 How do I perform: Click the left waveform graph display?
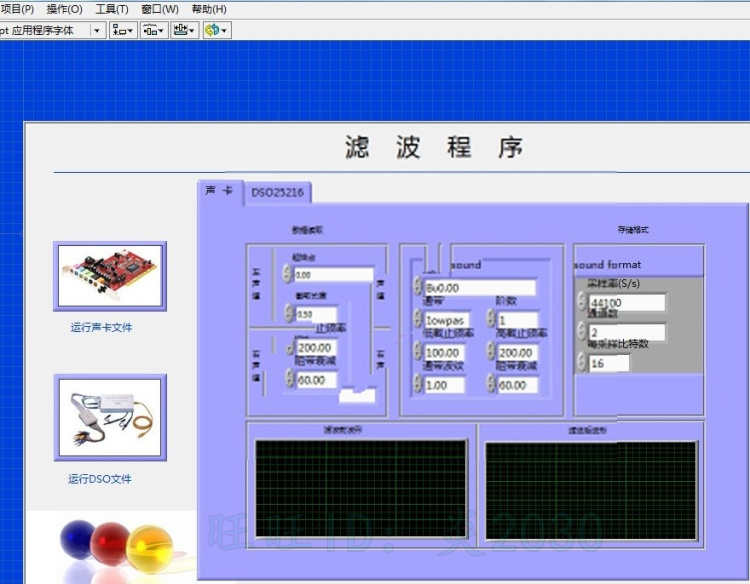[x=361, y=489]
